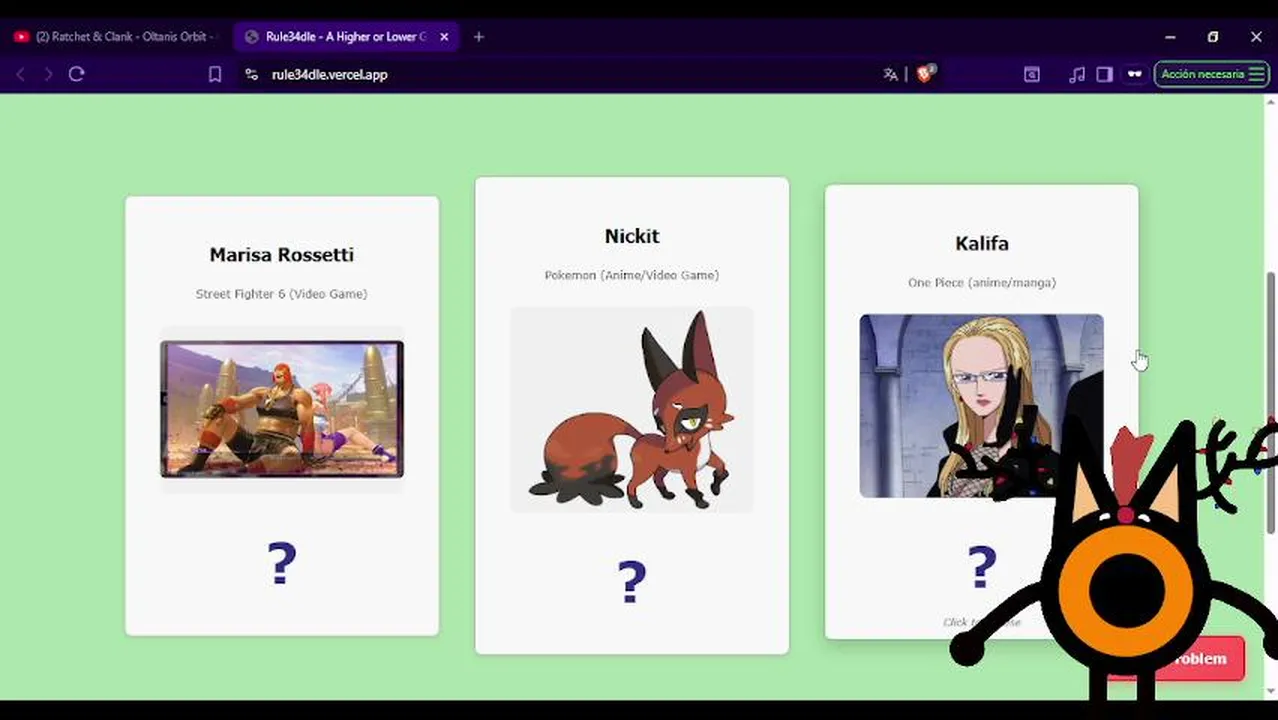Click the question mark under Marisa Rossetti

282,564
